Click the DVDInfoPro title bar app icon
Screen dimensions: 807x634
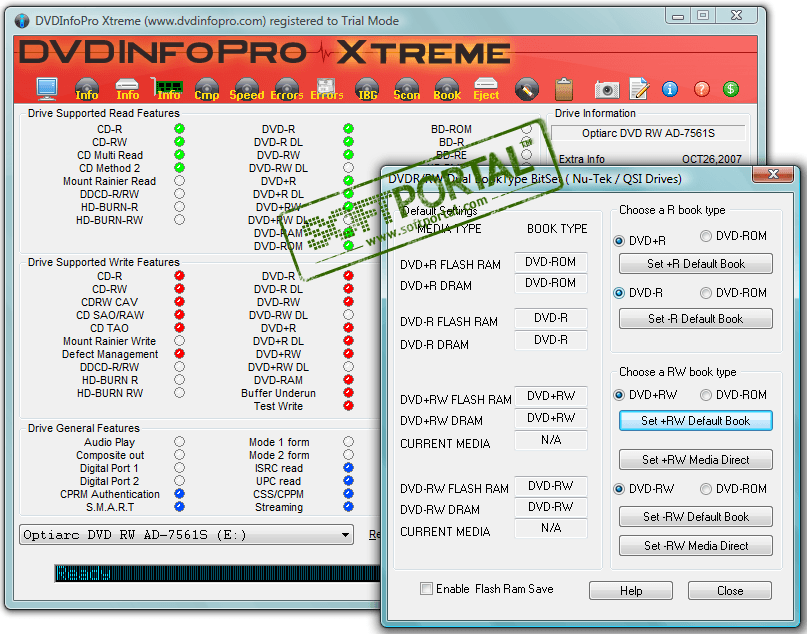click(22, 21)
